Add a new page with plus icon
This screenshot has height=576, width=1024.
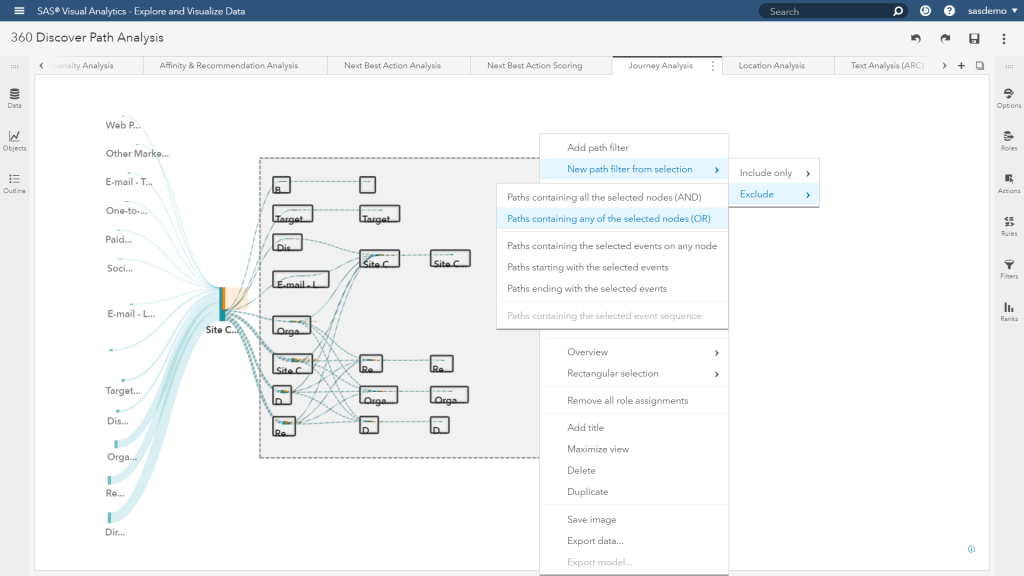[x=961, y=65]
